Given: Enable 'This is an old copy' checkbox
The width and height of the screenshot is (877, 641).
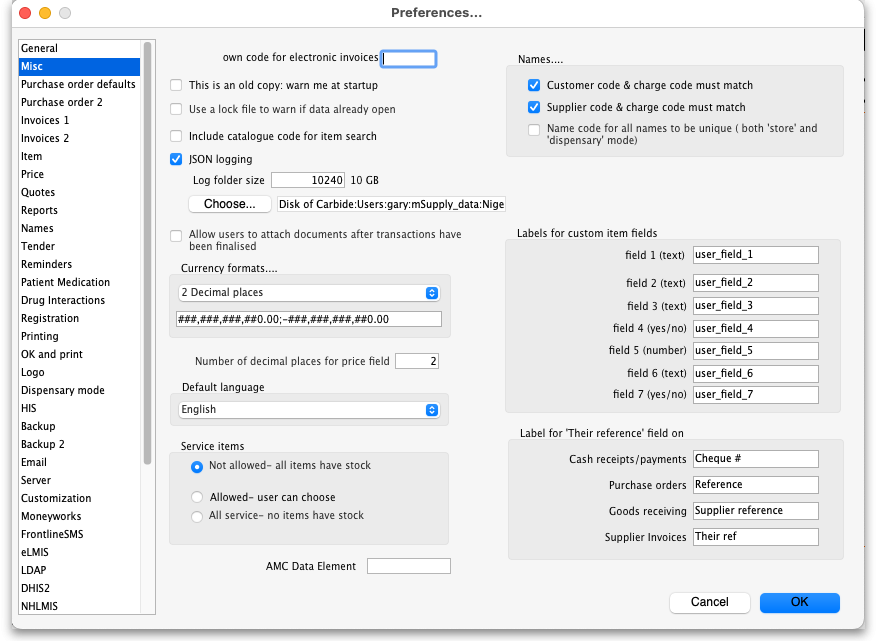Looking at the screenshot, I should [x=176, y=85].
